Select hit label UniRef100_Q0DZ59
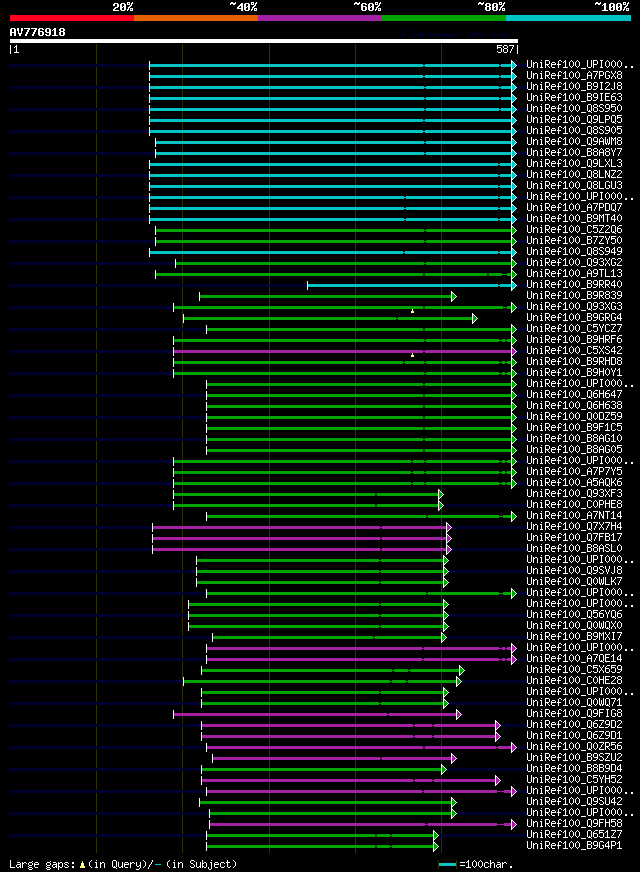 574,417
